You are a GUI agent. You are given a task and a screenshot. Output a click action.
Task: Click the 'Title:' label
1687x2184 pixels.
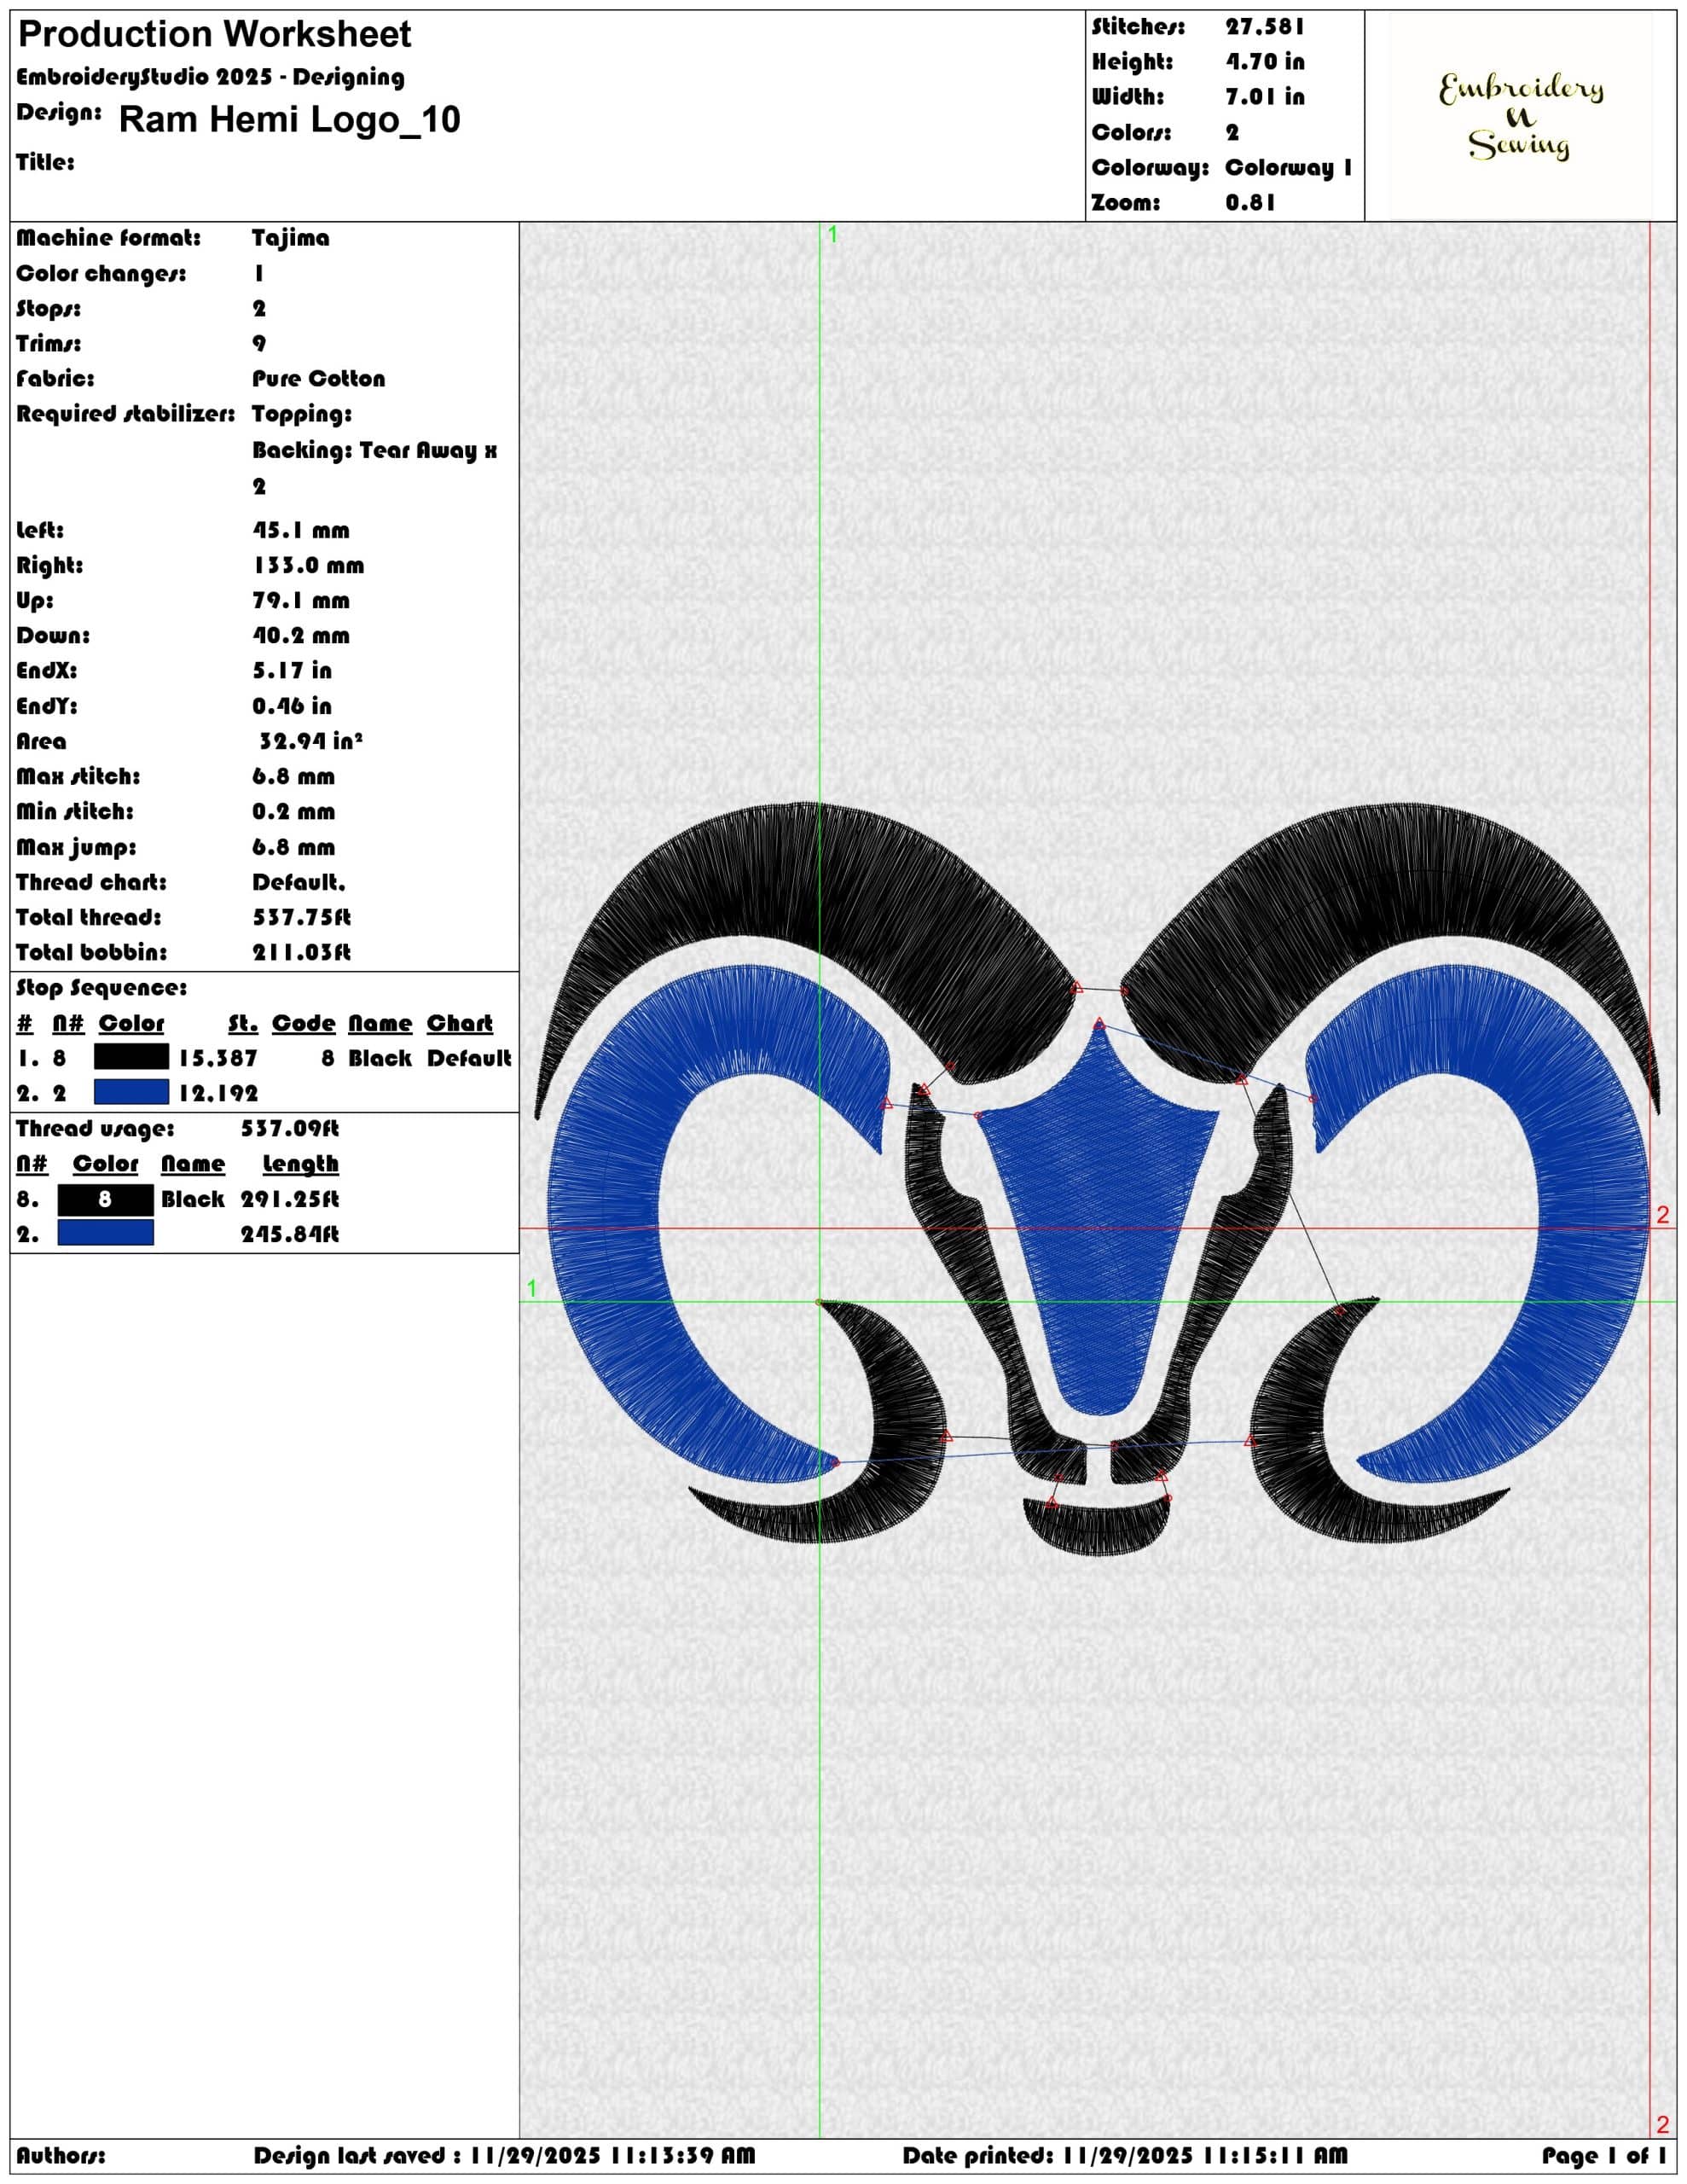[x=45, y=162]
